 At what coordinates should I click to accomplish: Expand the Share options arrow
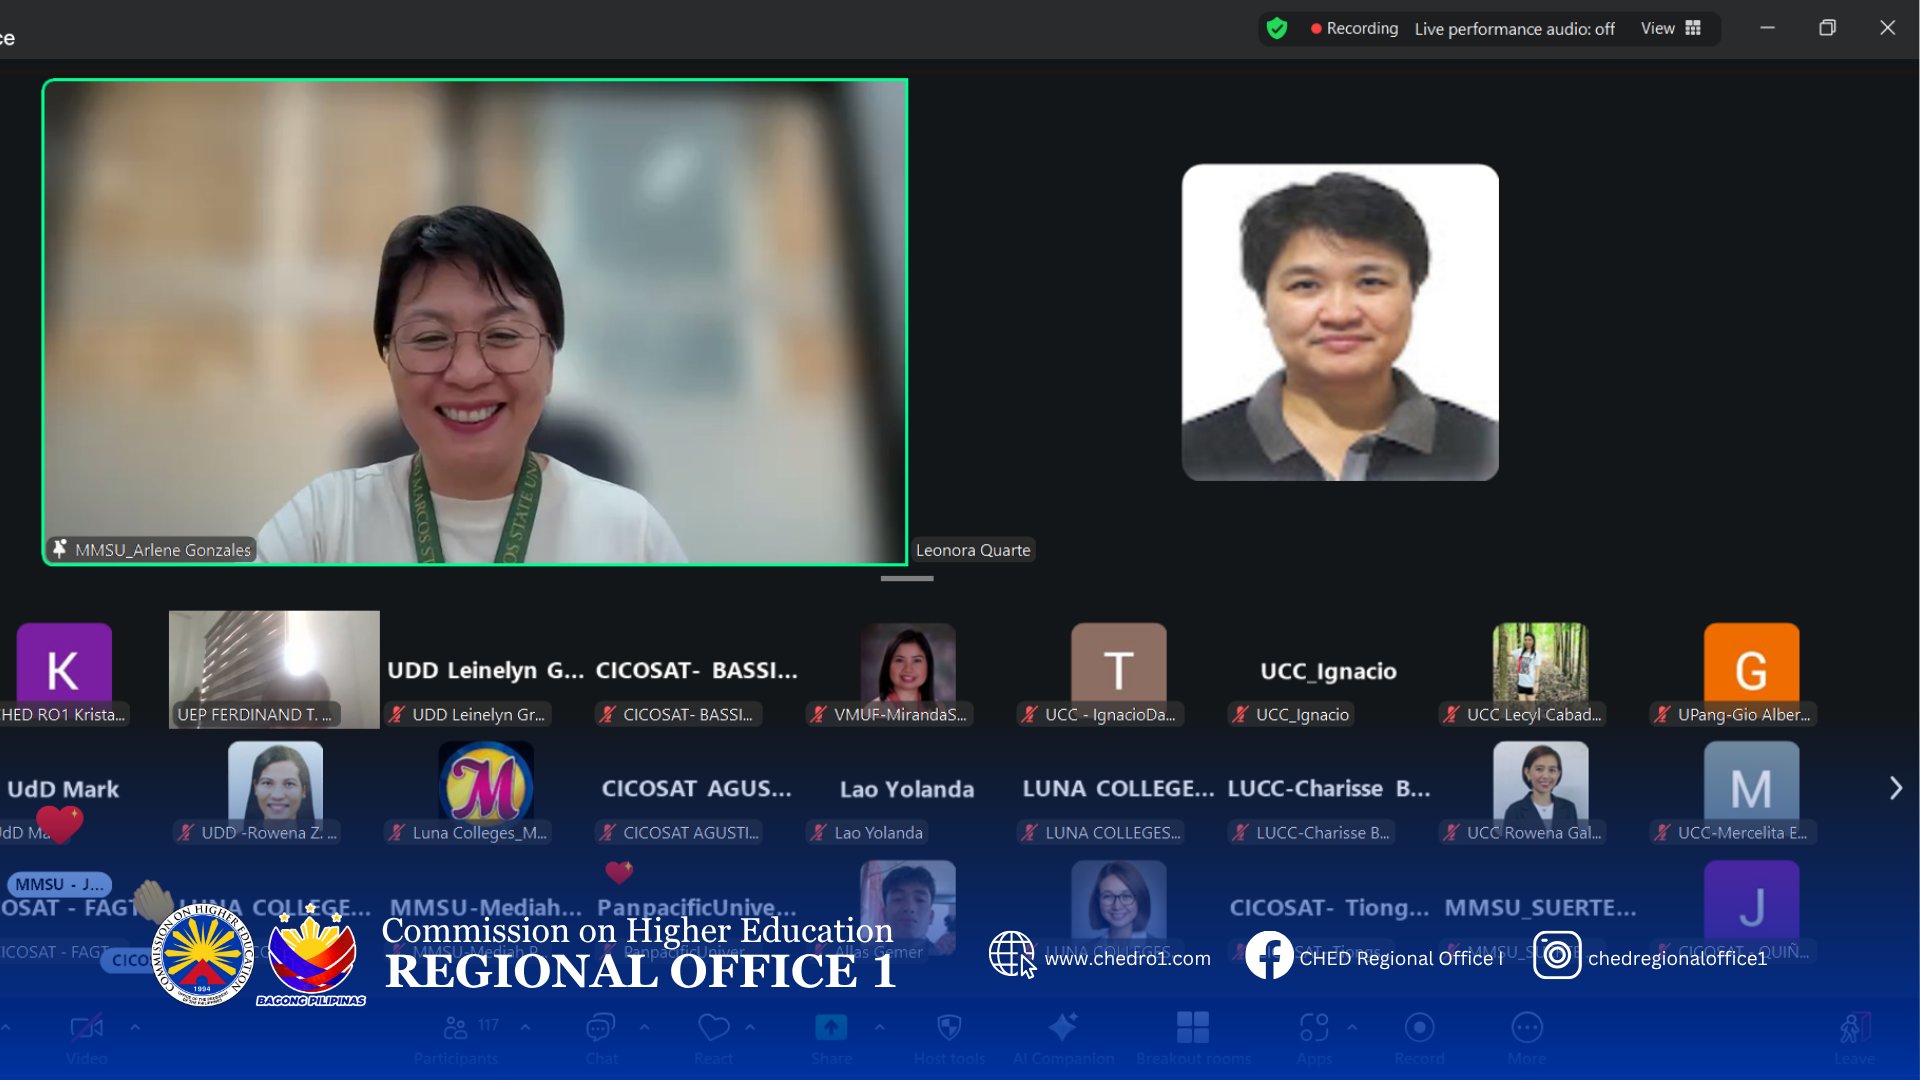pyautogui.click(x=879, y=1027)
